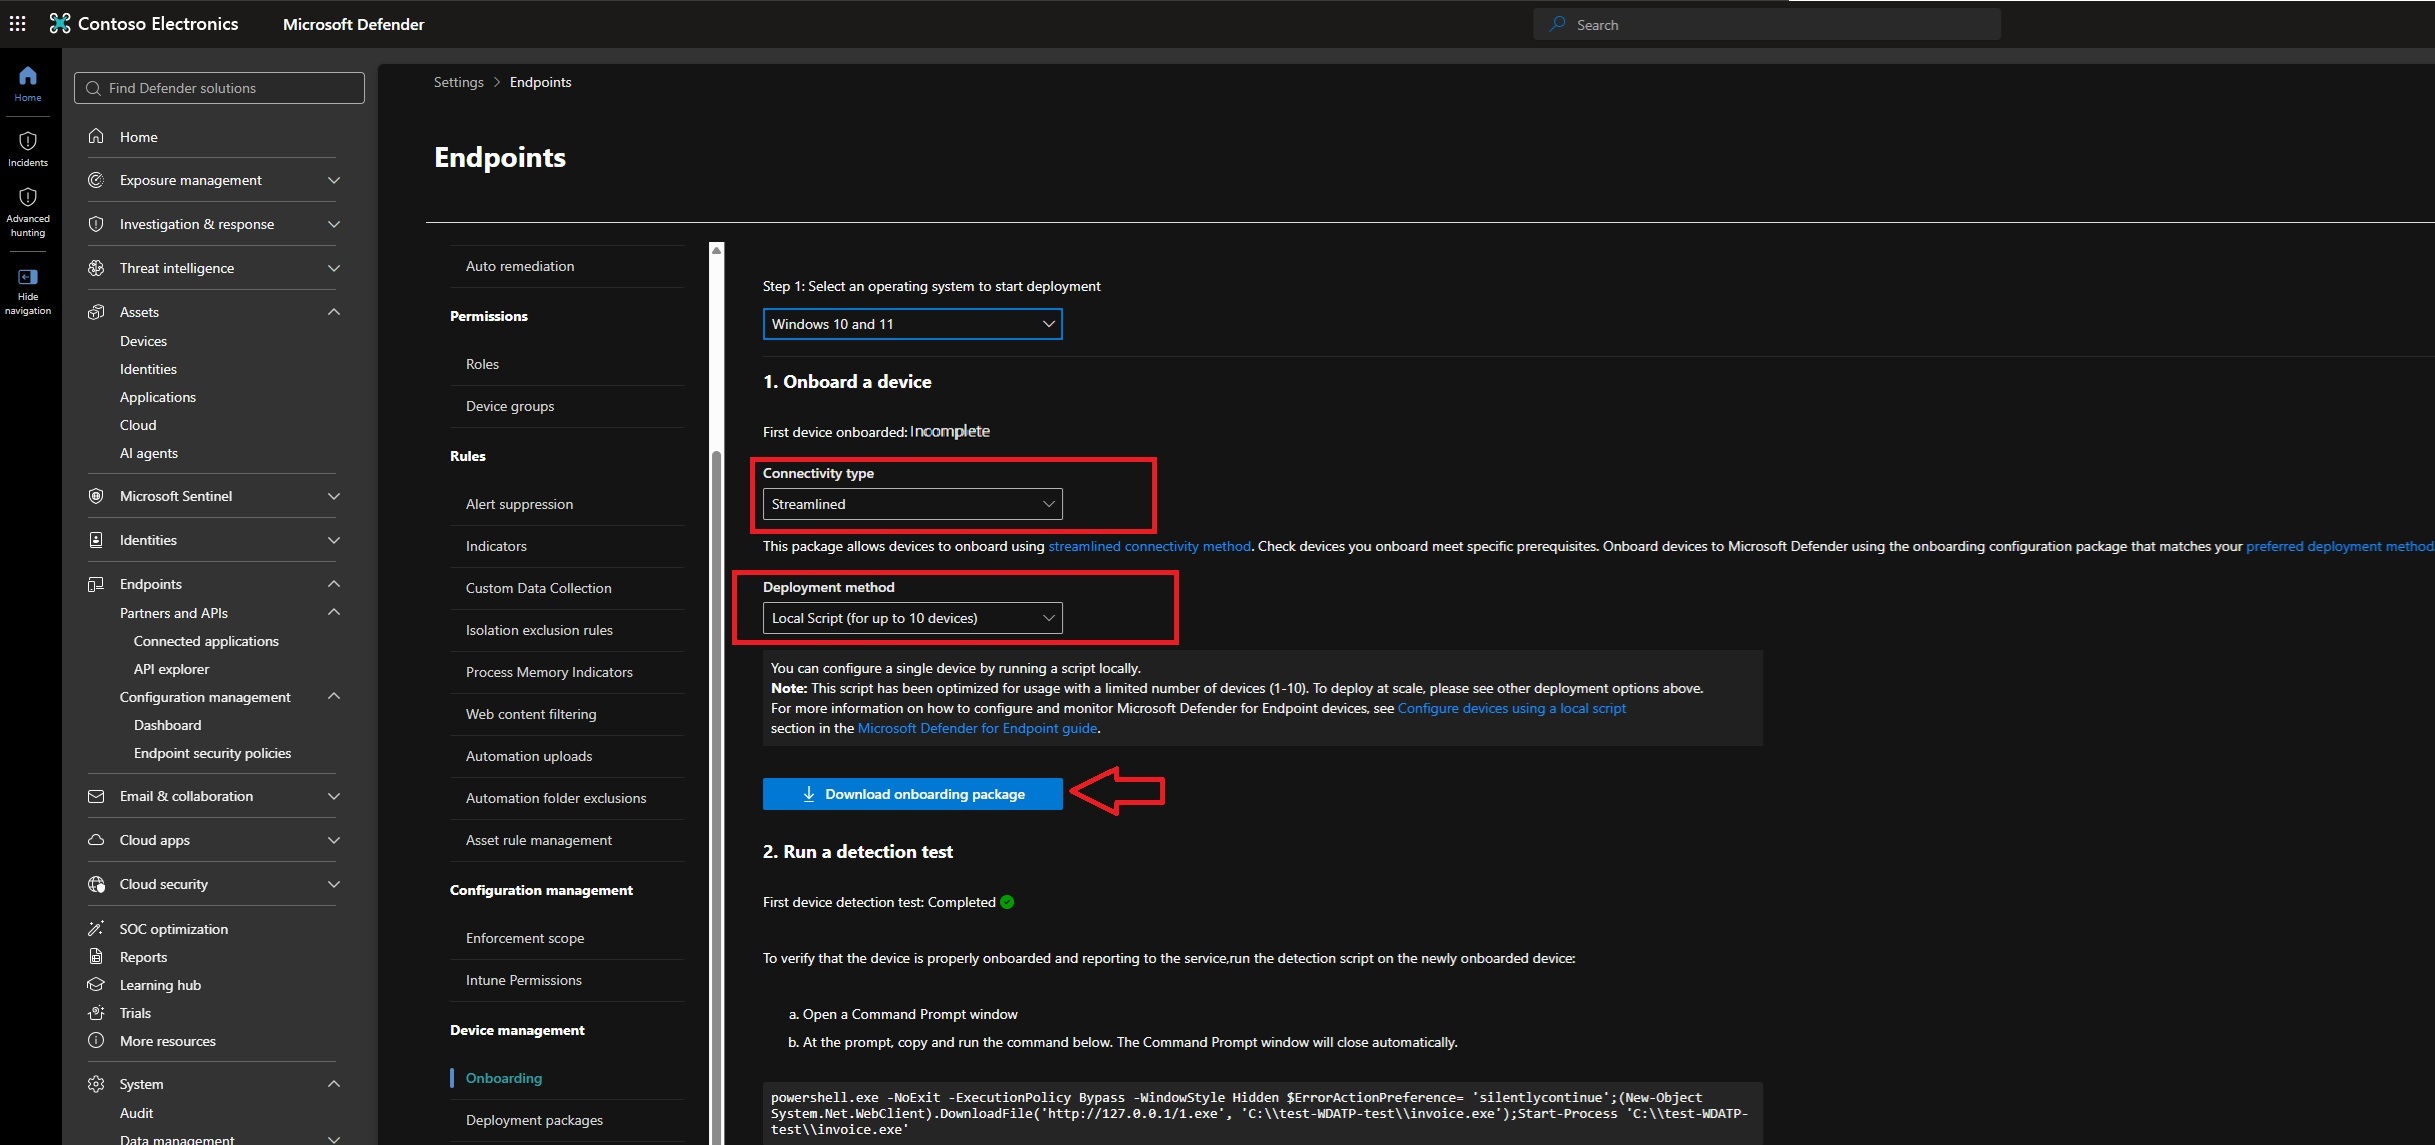The width and height of the screenshot is (2435, 1145).
Task: Open Devices under Assets
Action: [143, 341]
